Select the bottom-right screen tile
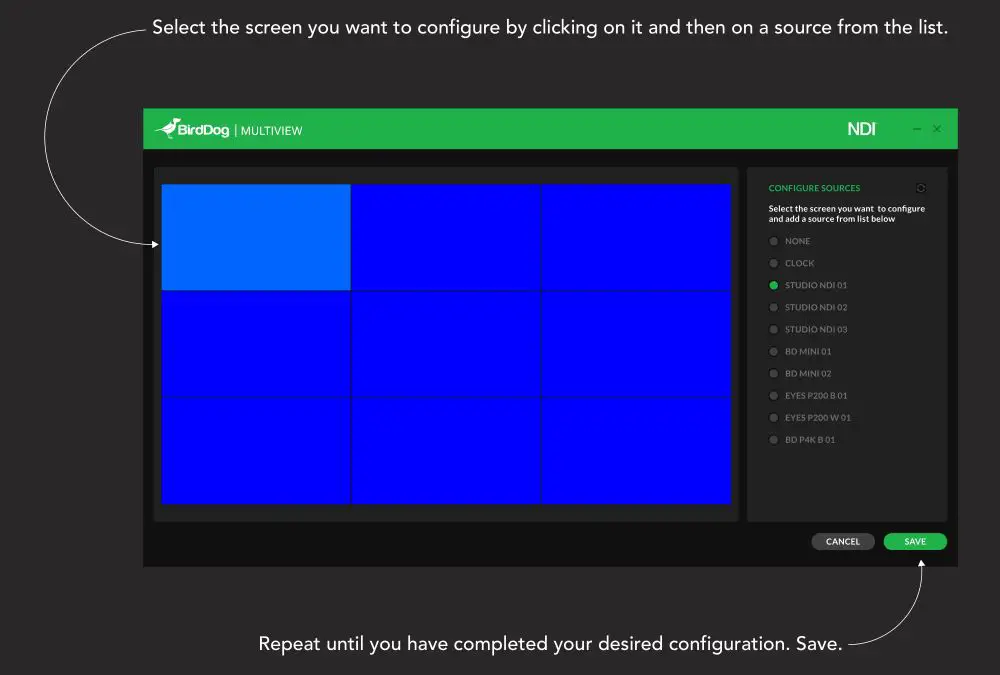 [637, 450]
